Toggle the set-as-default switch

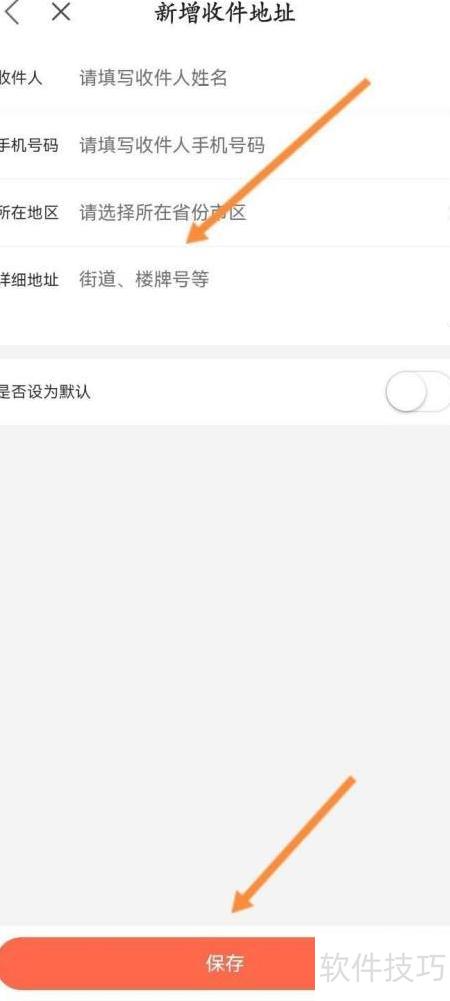click(417, 391)
